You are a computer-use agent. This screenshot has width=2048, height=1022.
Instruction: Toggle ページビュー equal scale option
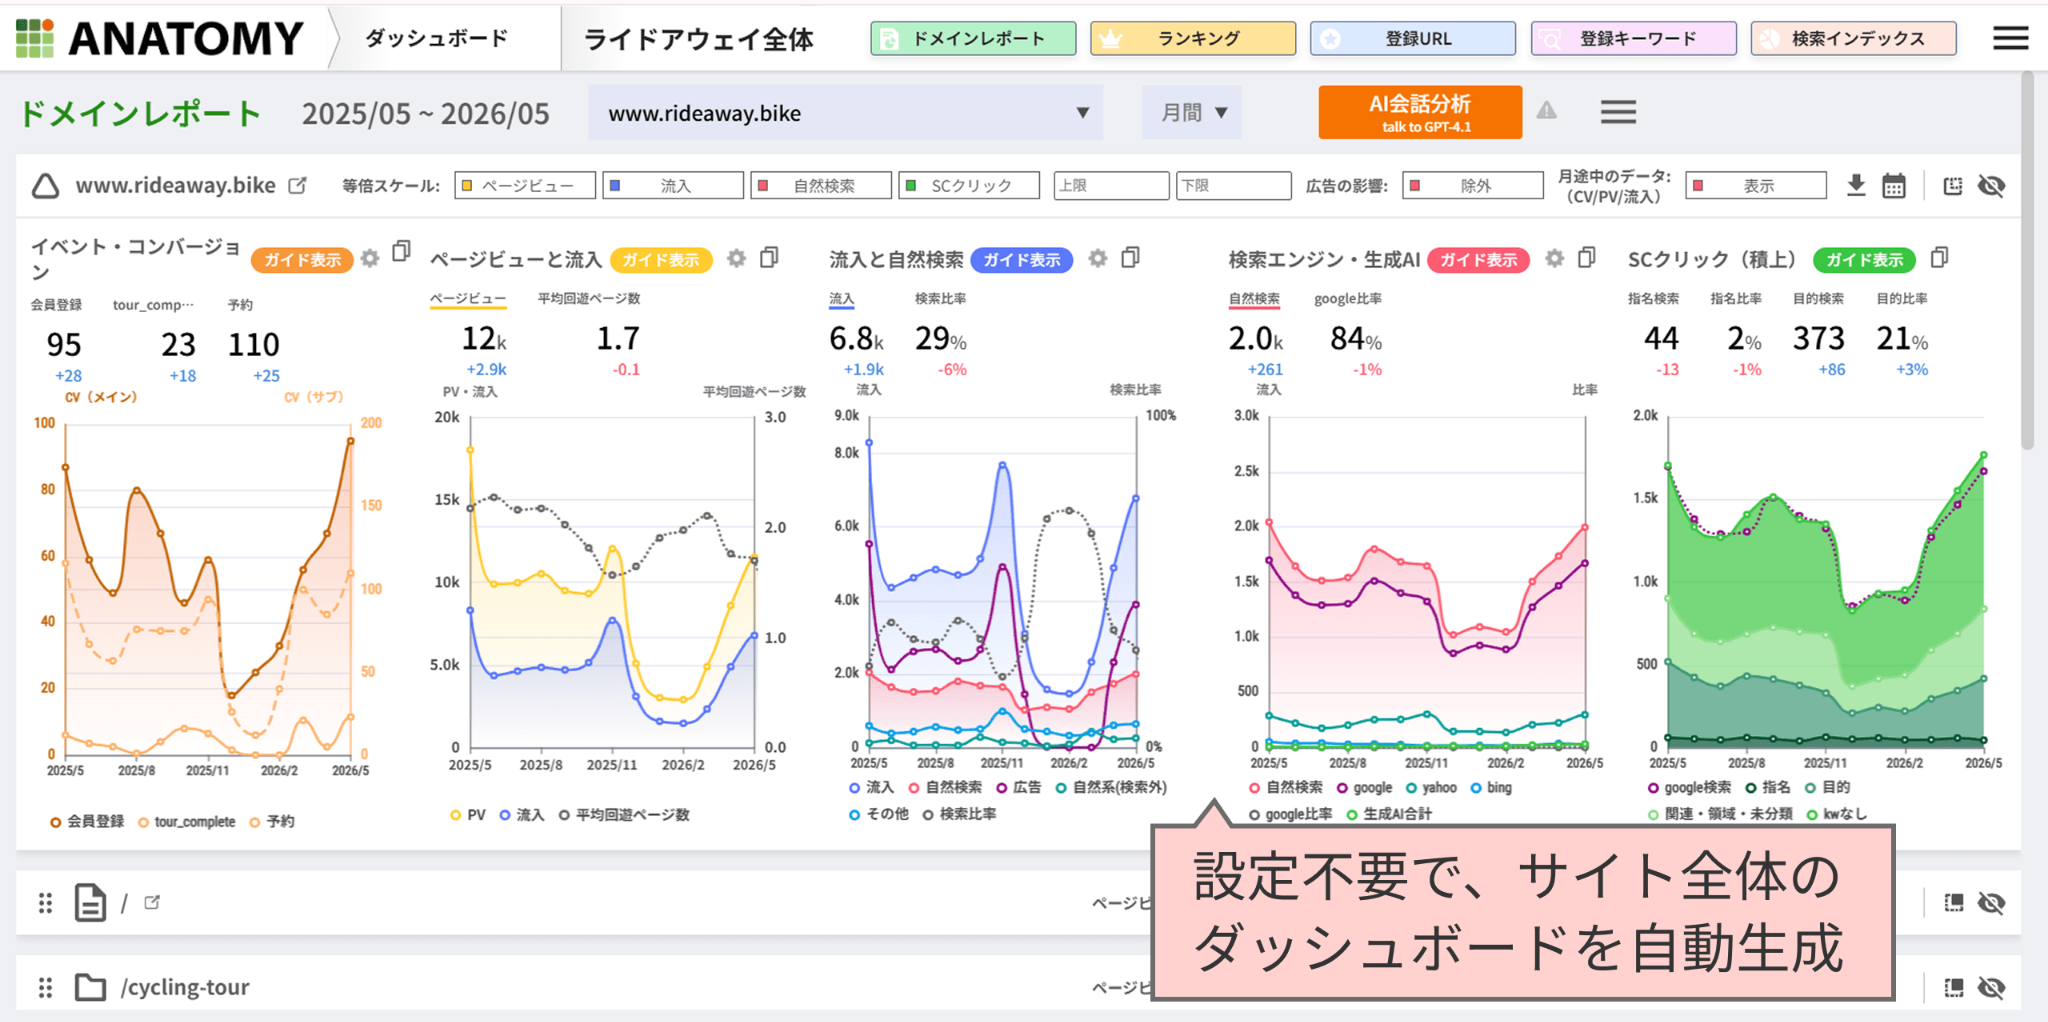[525, 186]
